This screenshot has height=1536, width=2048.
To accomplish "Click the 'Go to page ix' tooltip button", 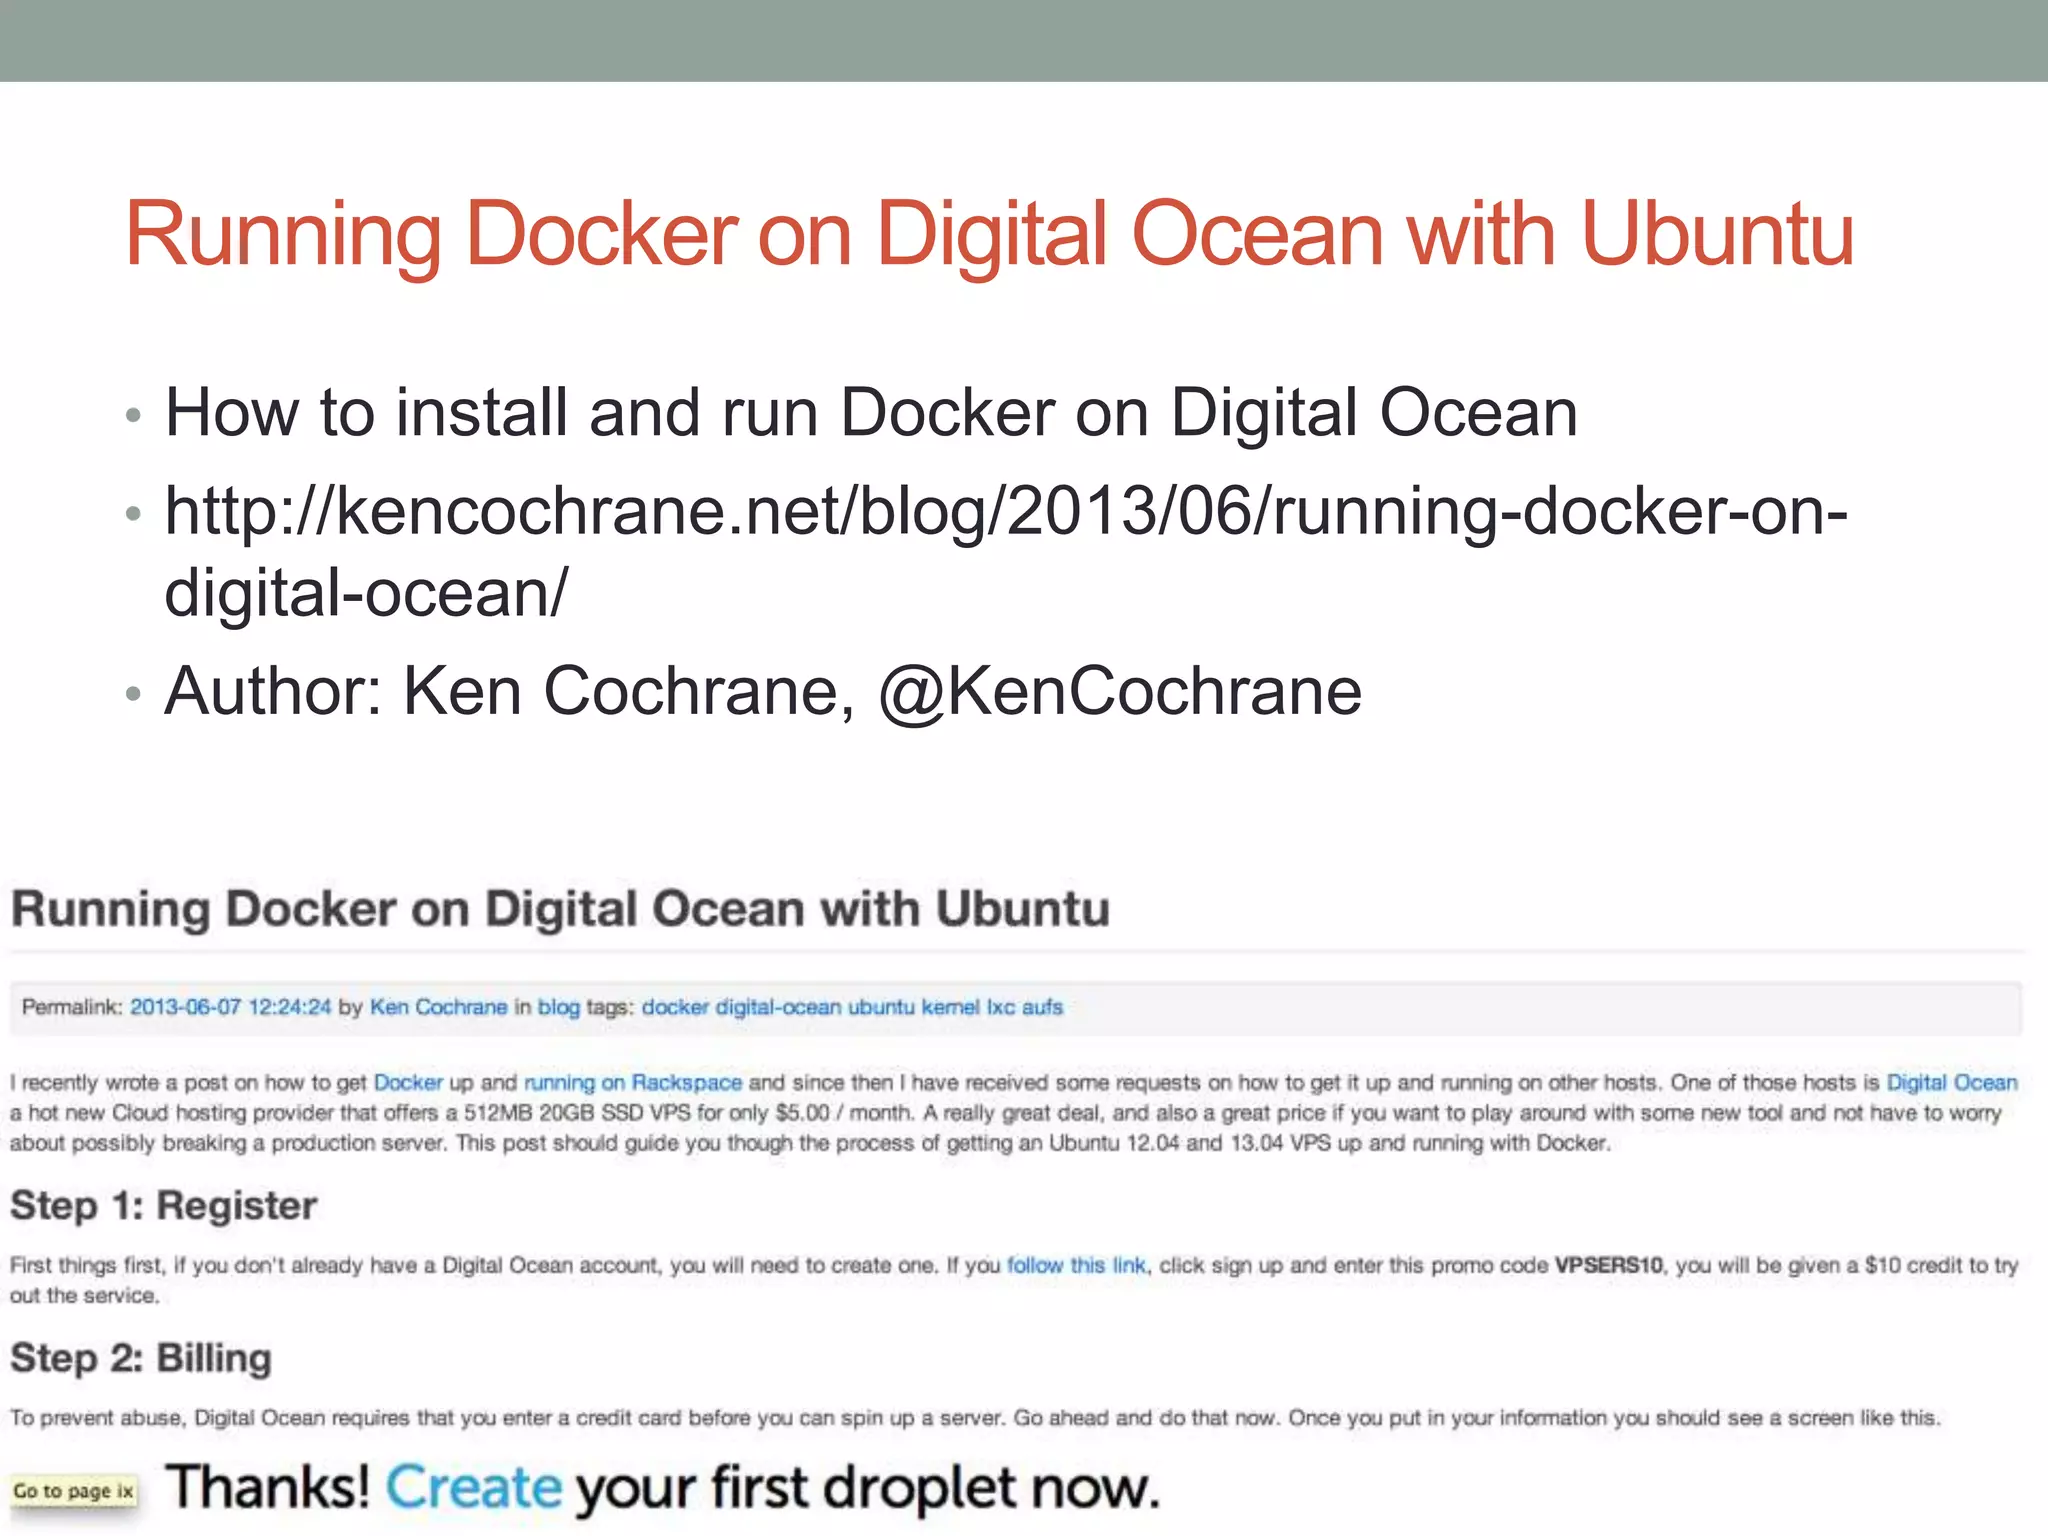I will coord(73,1491).
